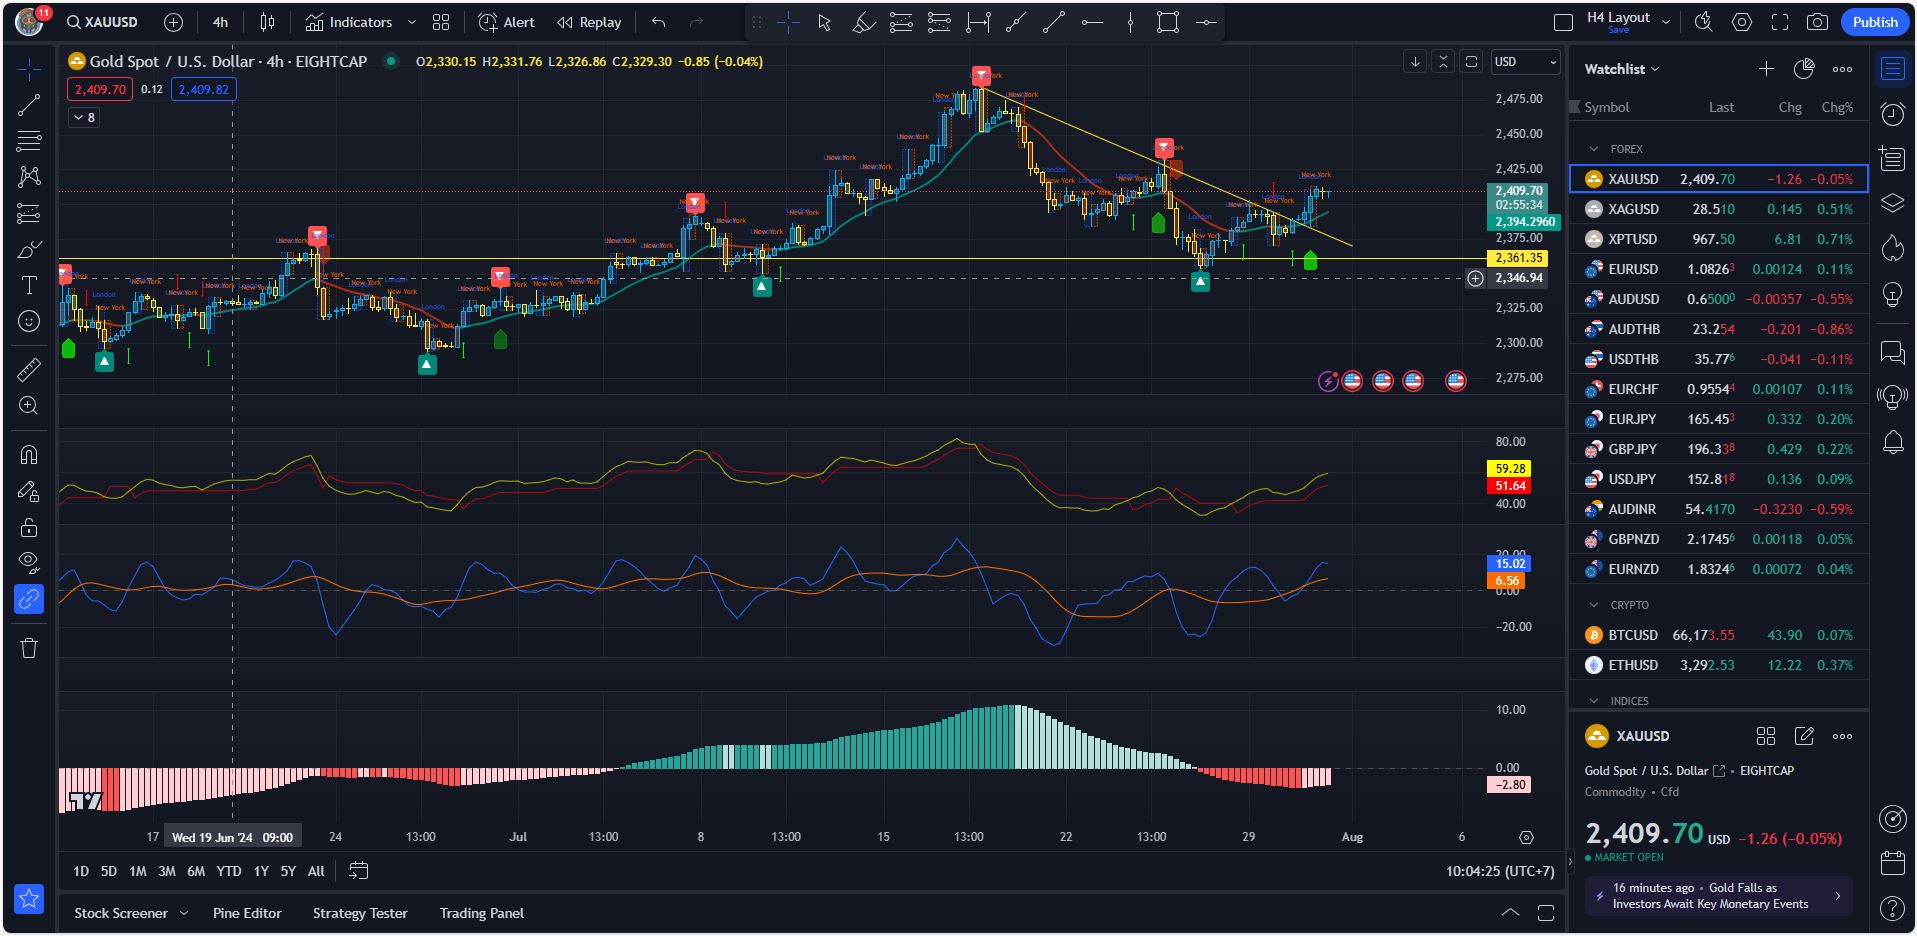Image resolution: width=1917 pixels, height=936 pixels.
Task: Open the Strategy Tester tab
Action: click(360, 913)
